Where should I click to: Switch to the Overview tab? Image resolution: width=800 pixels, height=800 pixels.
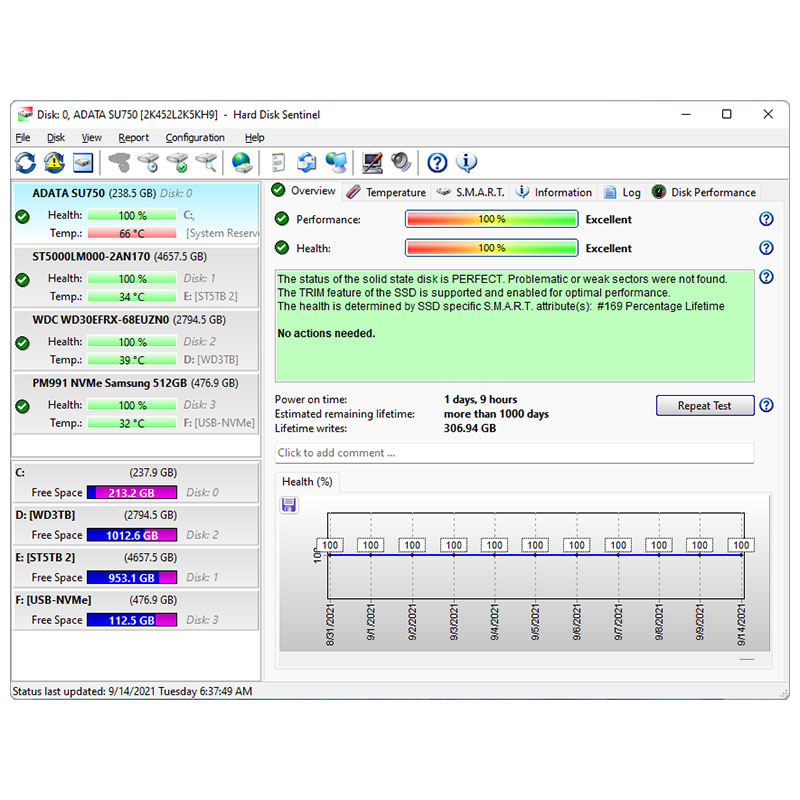point(304,191)
